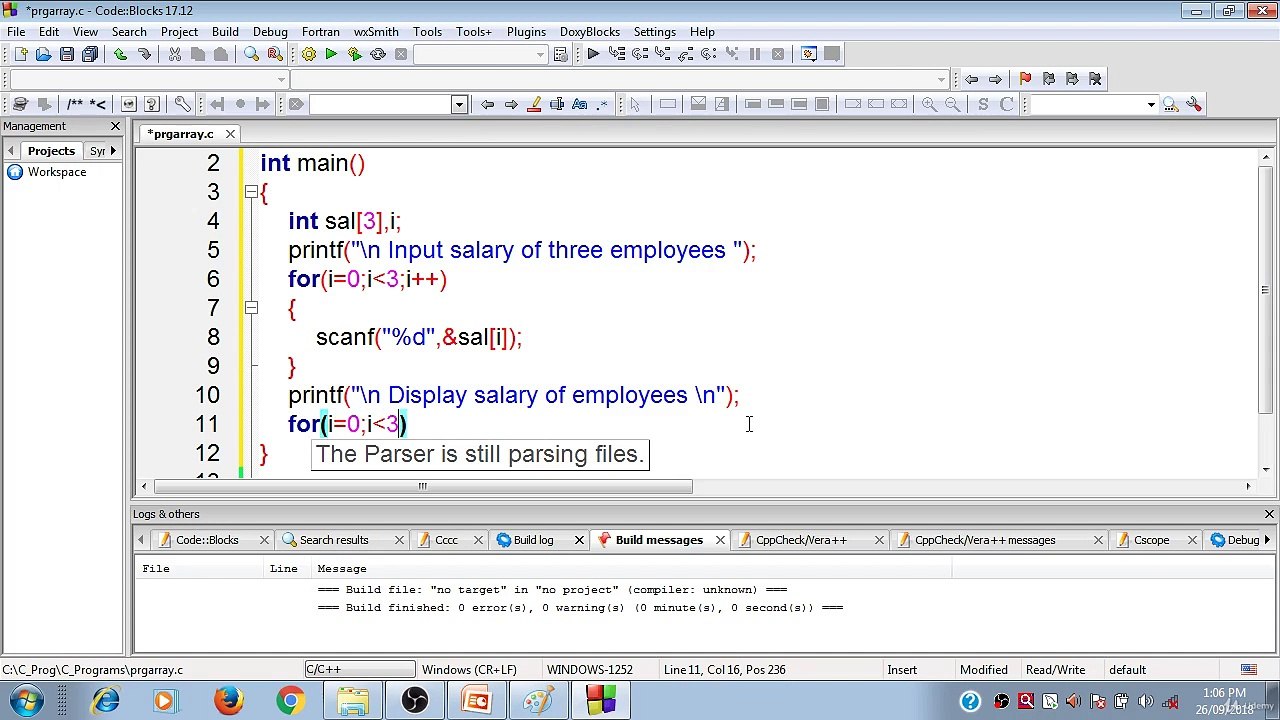The width and height of the screenshot is (1280, 720).
Task: Open the debugging windows icon
Action: click(x=809, y=54)
